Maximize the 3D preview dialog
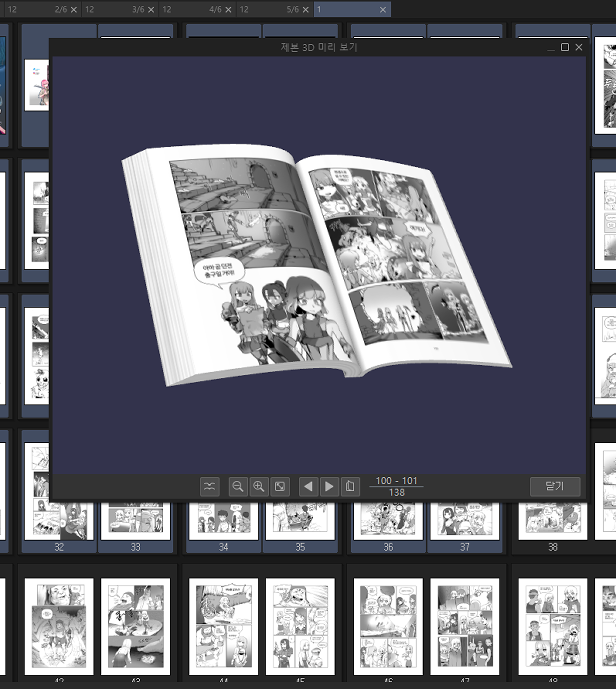This screenshot has width=616, height=689. point(565,47)
